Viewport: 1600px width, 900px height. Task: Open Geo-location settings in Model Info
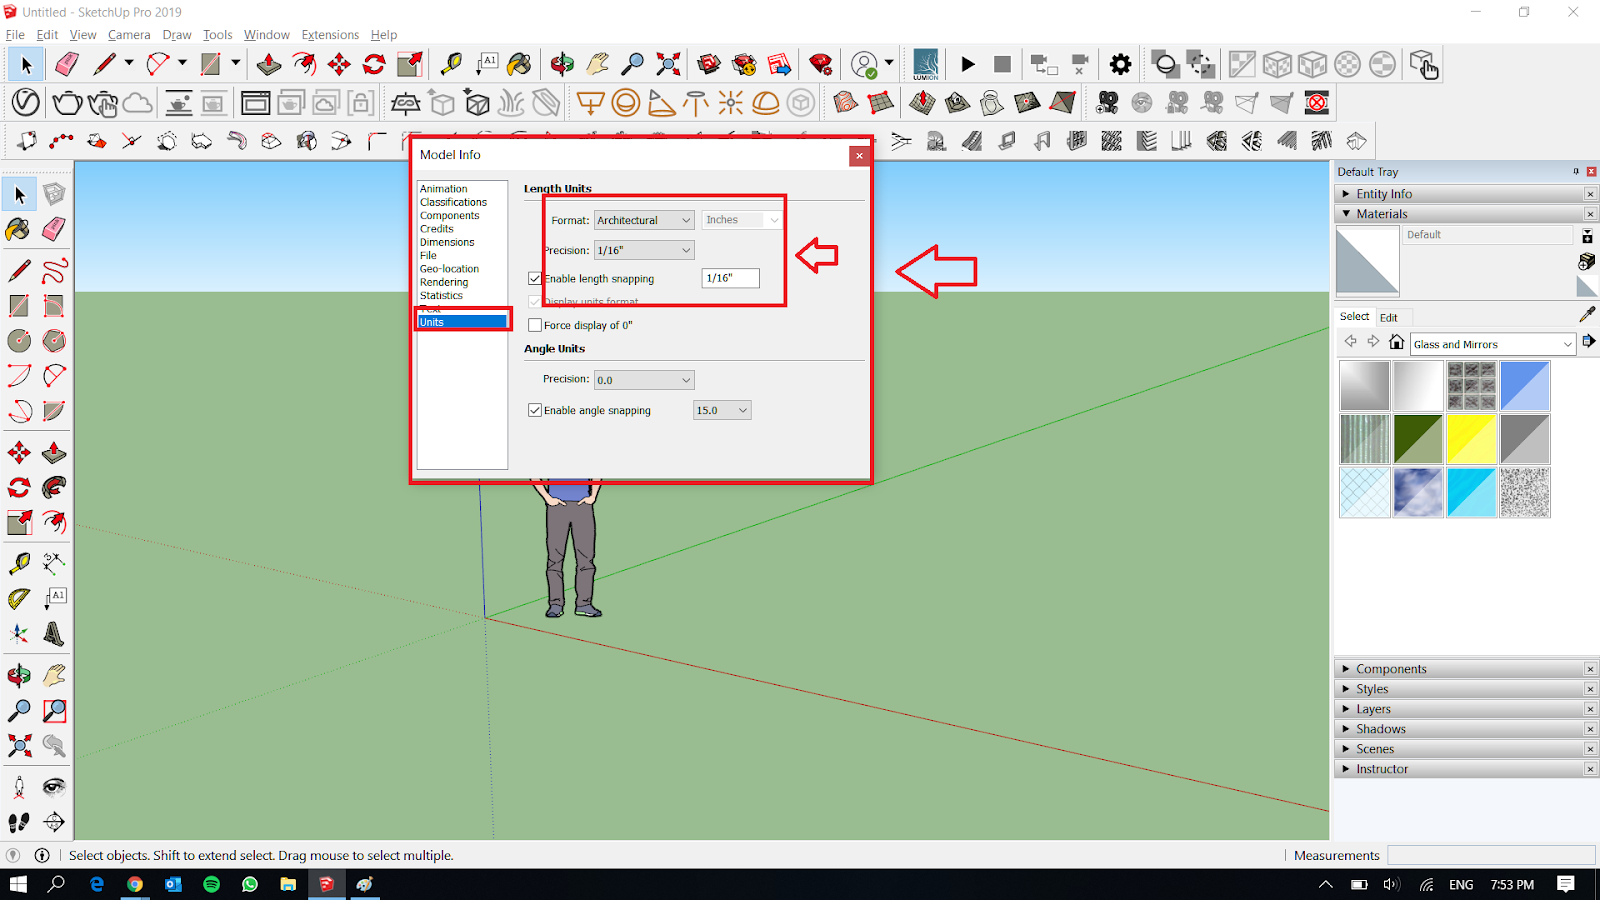[x=449, y=268]
